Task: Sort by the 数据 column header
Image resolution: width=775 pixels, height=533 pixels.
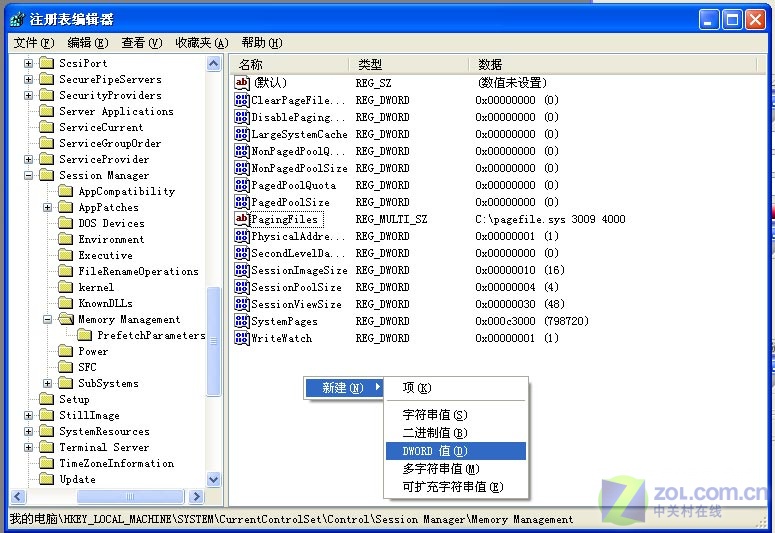Action: click(613, 64)
